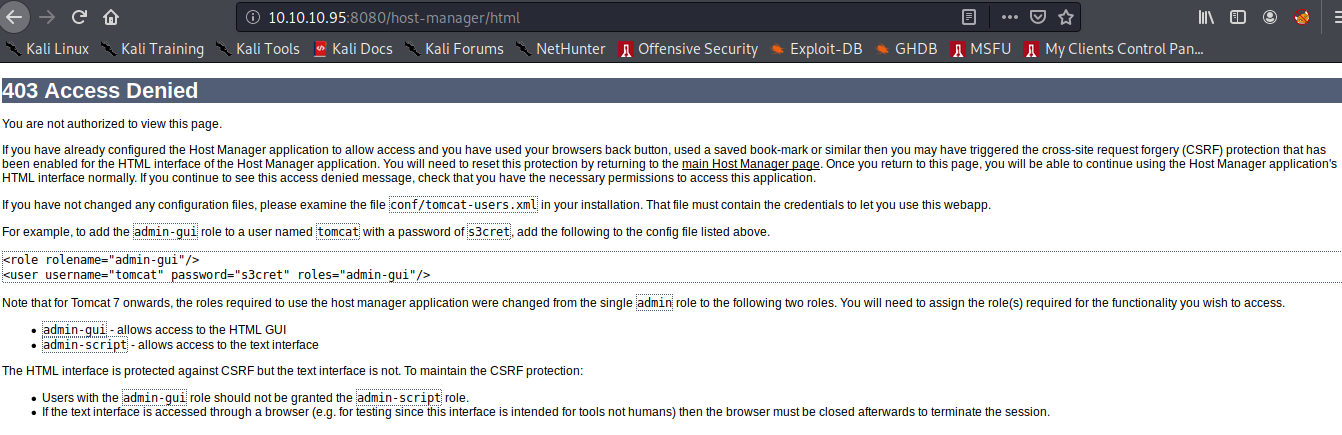The width and height of the screenshot is (1342, 435).
Task: Open reader view icon in address bar
Action: 968,17
